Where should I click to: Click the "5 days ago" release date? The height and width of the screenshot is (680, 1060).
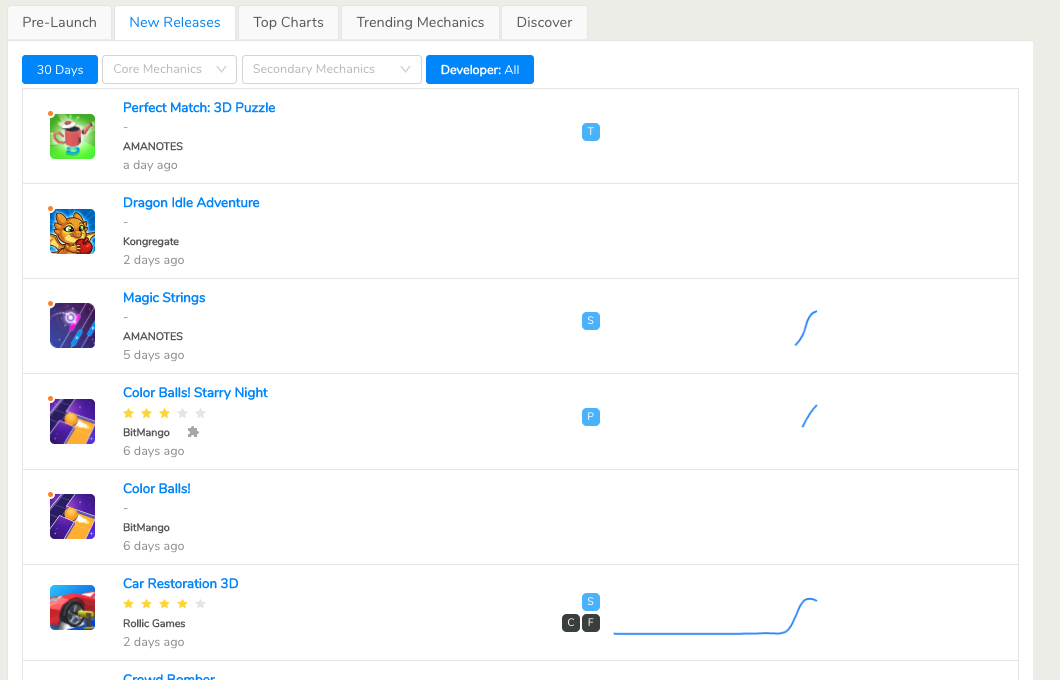pyautogui.click(x=153, y=355)
